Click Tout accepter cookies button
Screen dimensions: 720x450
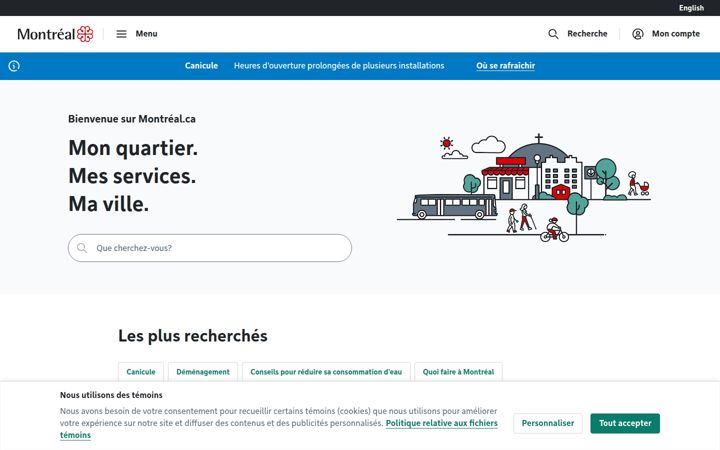tap(625, 423)
